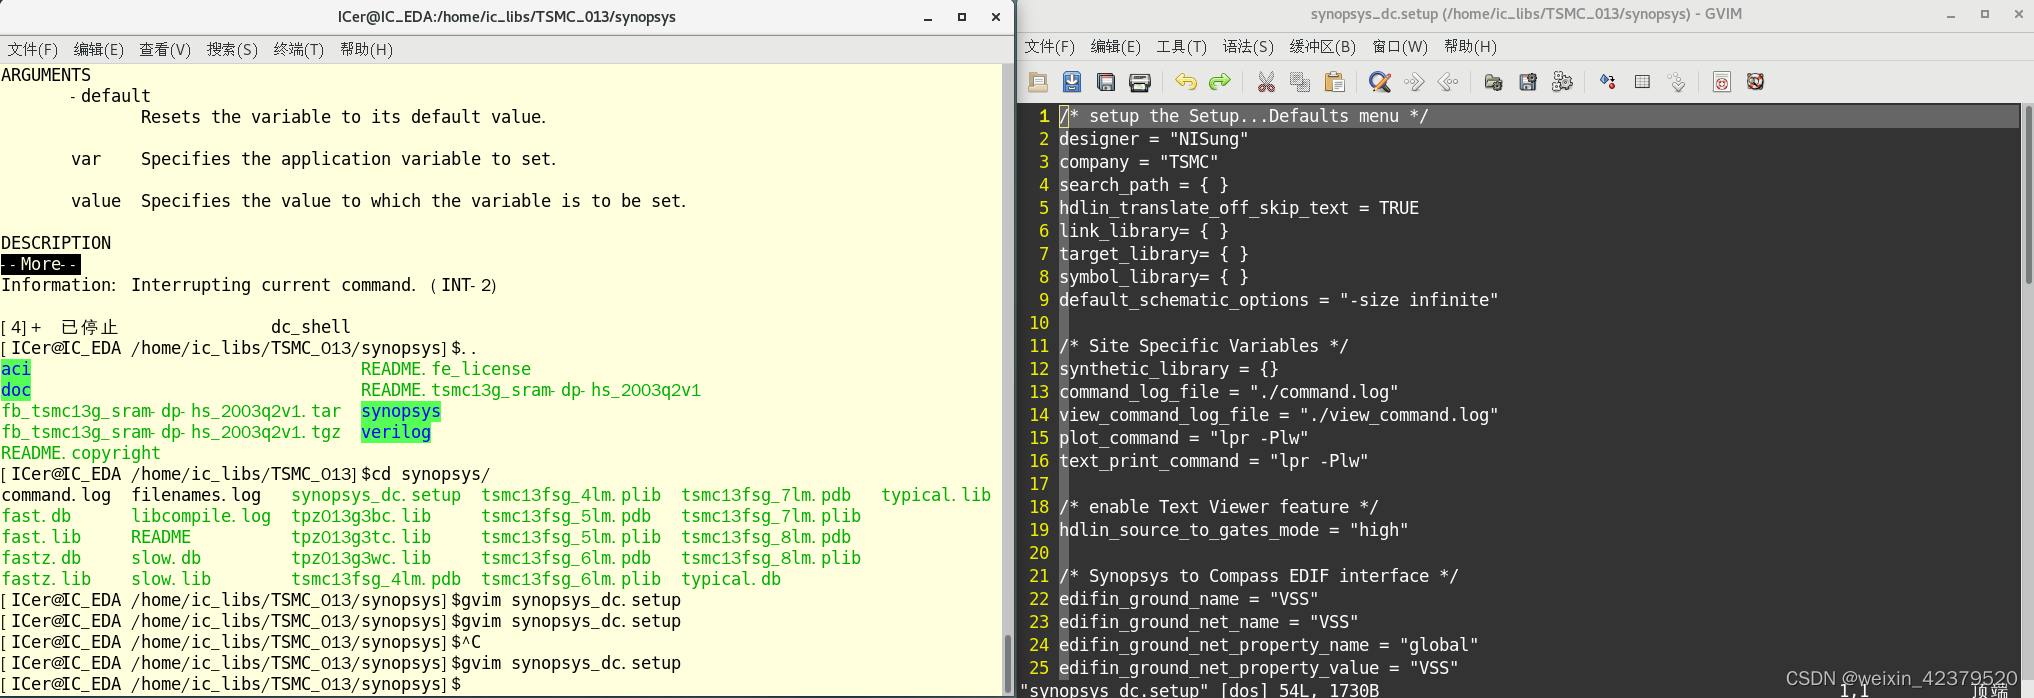Click the 'designer = "NISung"' line
The height and width of the screenshot is (698, 2034).
coord(1154,139)
